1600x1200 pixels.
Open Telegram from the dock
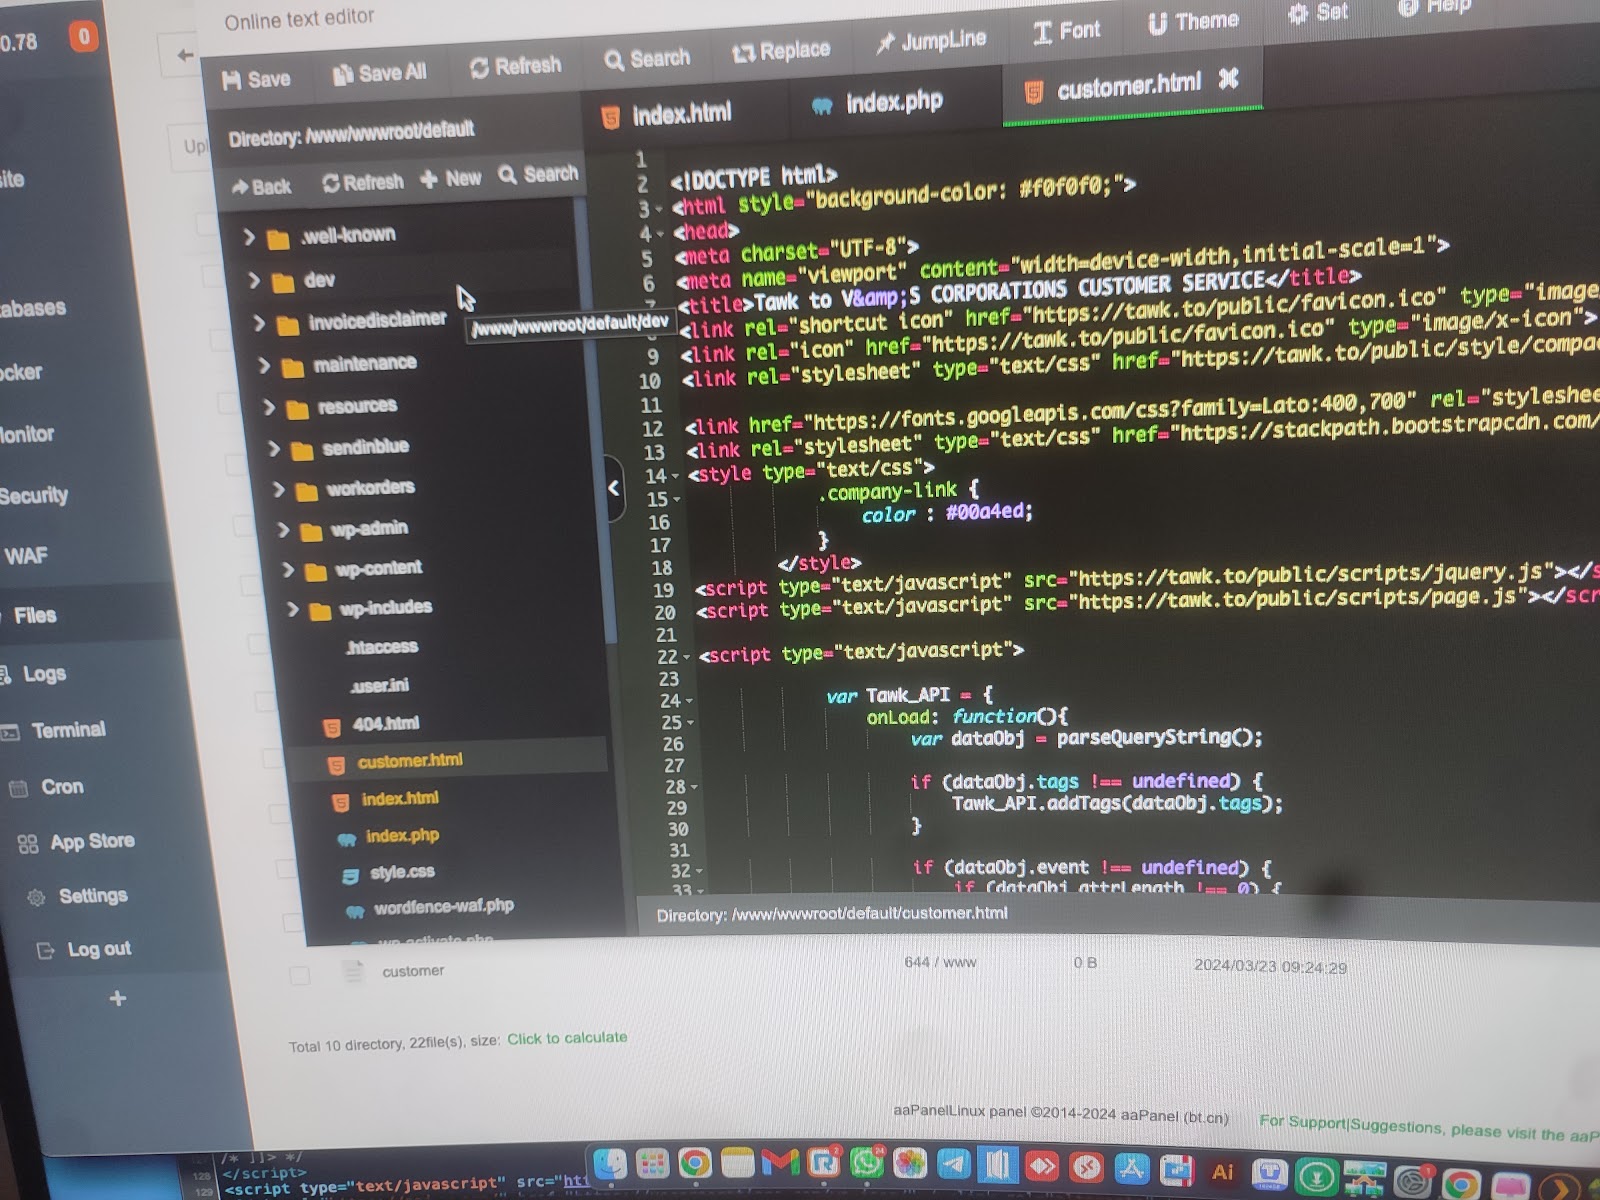point(953,1165)
